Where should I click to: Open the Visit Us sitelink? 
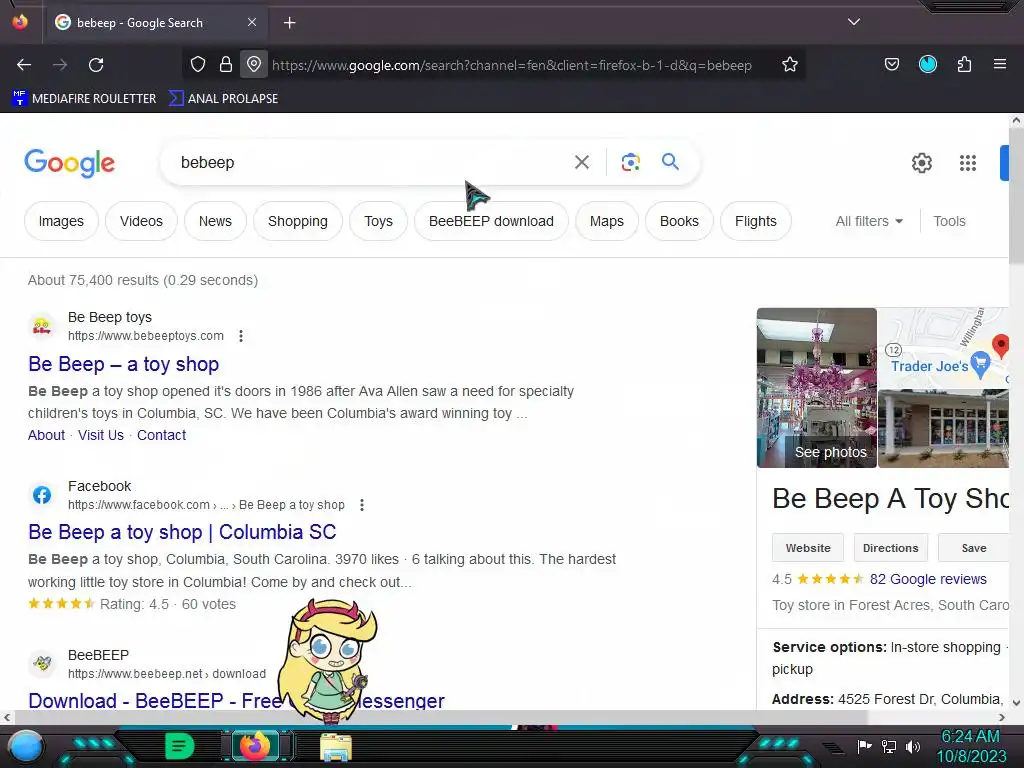[x=101, y=435]
